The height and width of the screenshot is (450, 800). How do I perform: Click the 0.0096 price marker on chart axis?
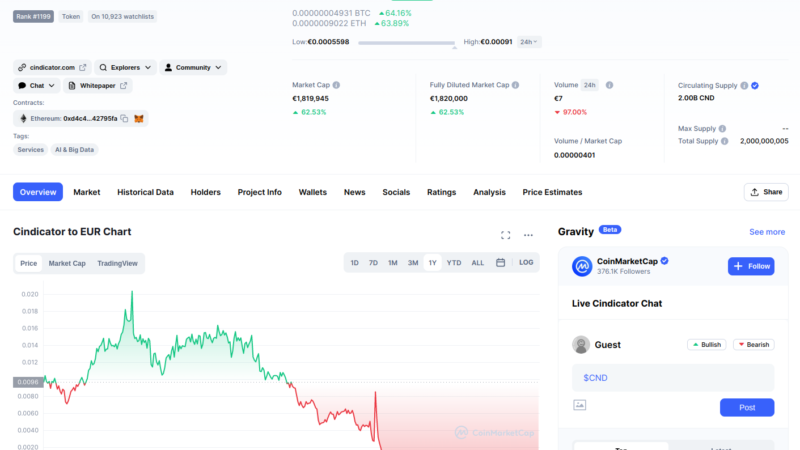(28, 382)
